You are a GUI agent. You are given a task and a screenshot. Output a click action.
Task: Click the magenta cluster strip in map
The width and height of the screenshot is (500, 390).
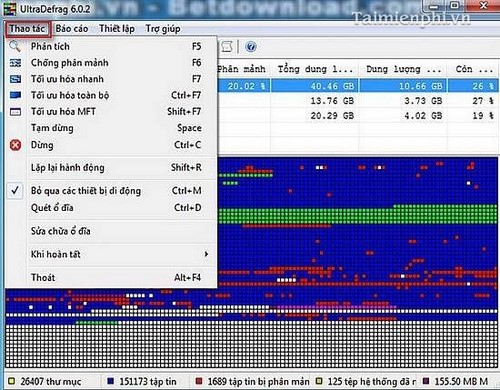tap(335, 306)
